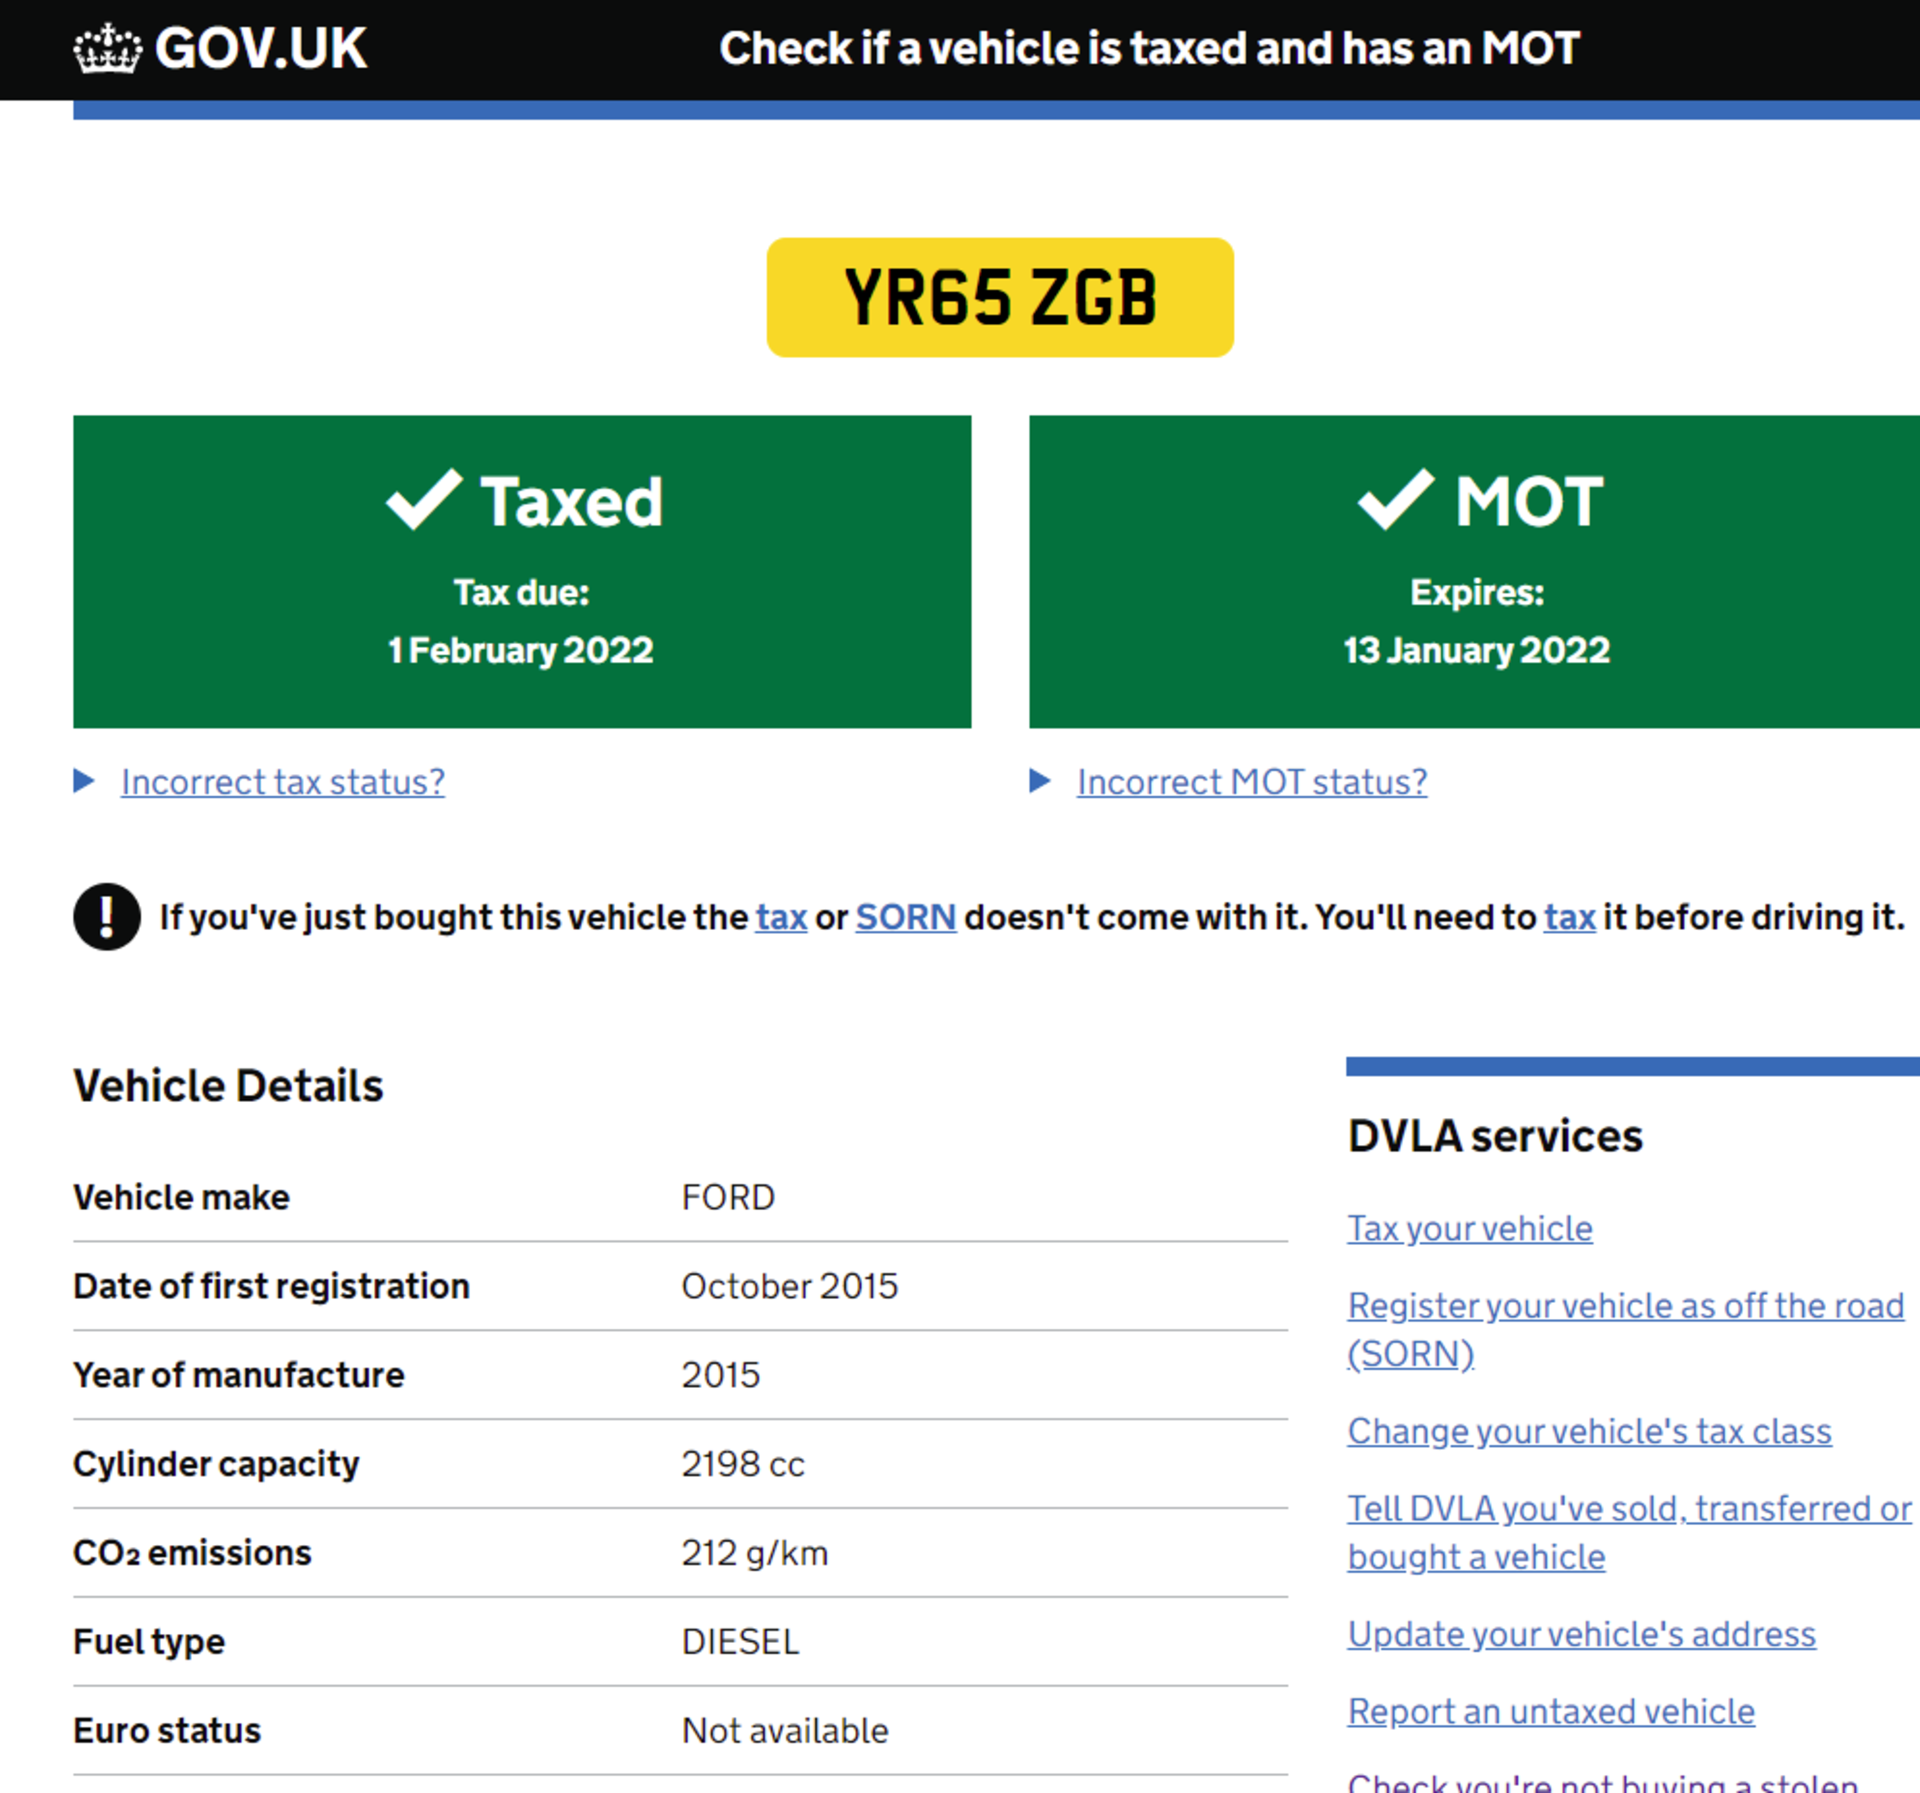Click the '2198 cc' cylinder capacity value
Screen dimensions: 1920x1793
coord(743,1464)
